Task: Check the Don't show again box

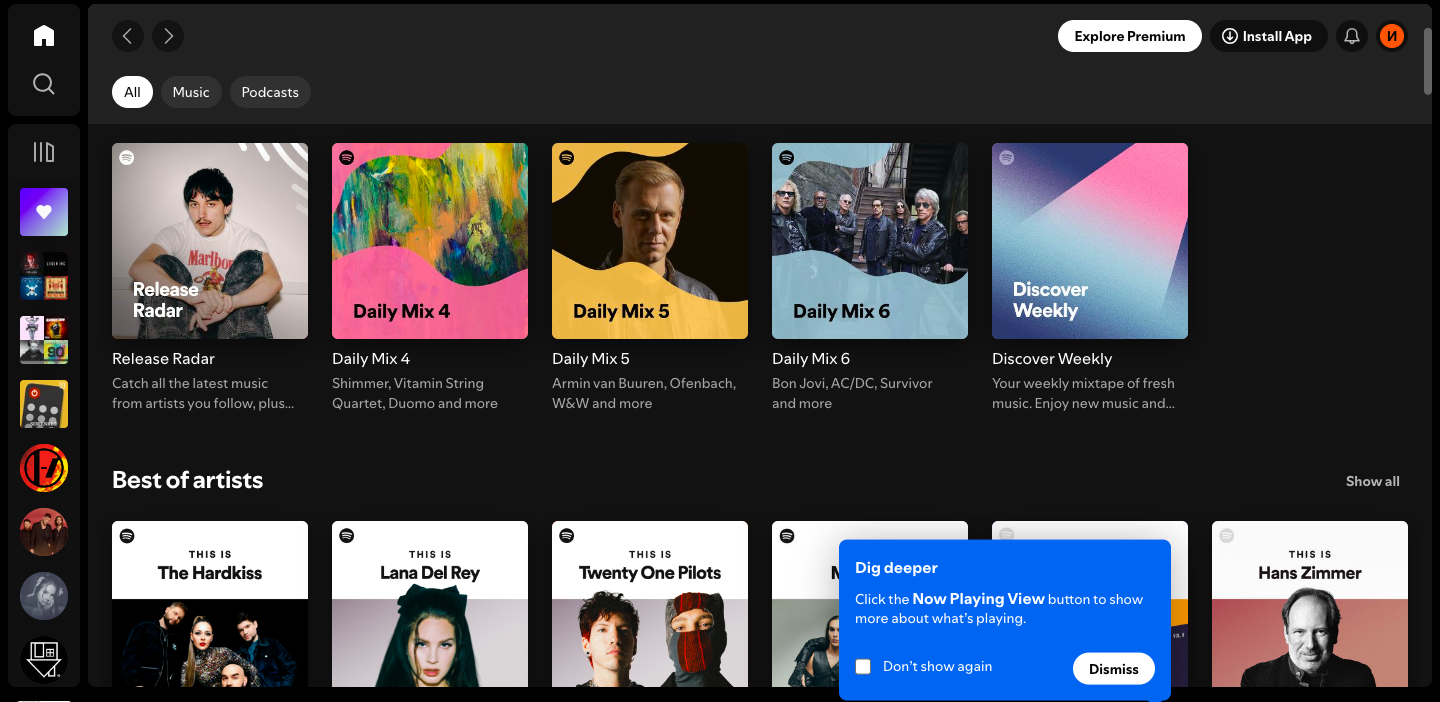Action: (x=863, y=666)
